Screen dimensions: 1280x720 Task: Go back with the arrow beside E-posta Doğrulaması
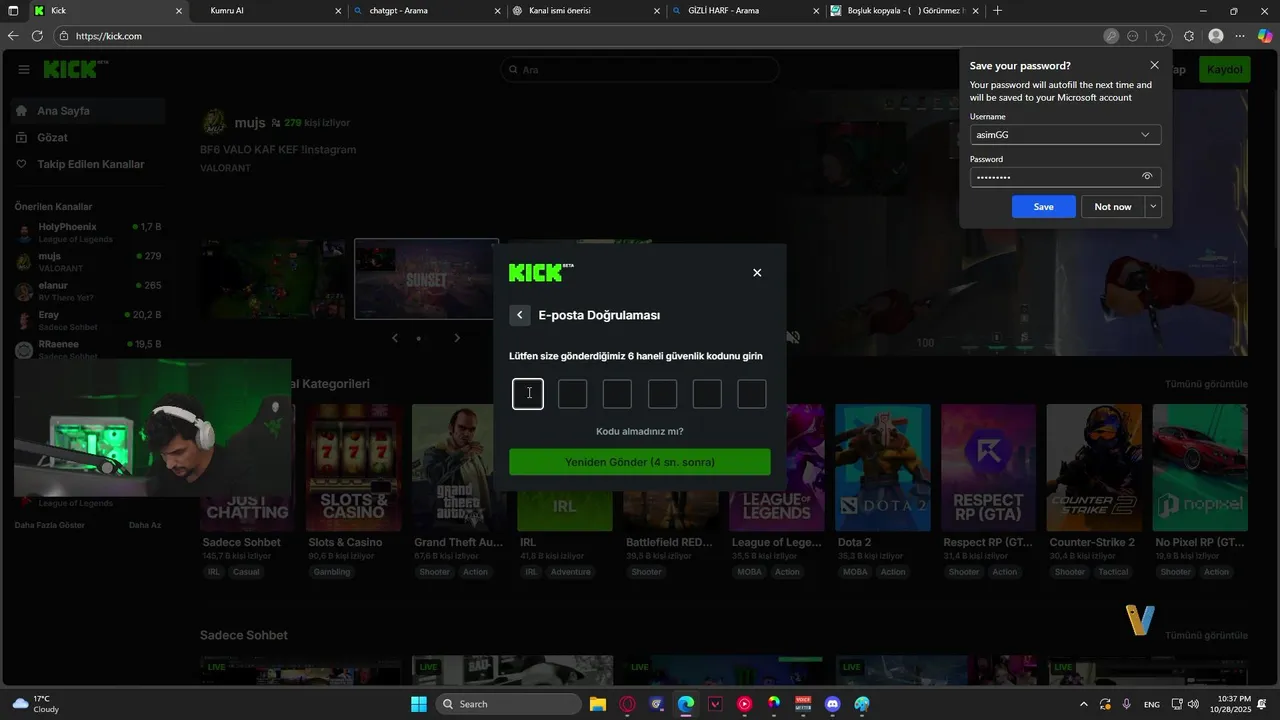coord(519,315)
